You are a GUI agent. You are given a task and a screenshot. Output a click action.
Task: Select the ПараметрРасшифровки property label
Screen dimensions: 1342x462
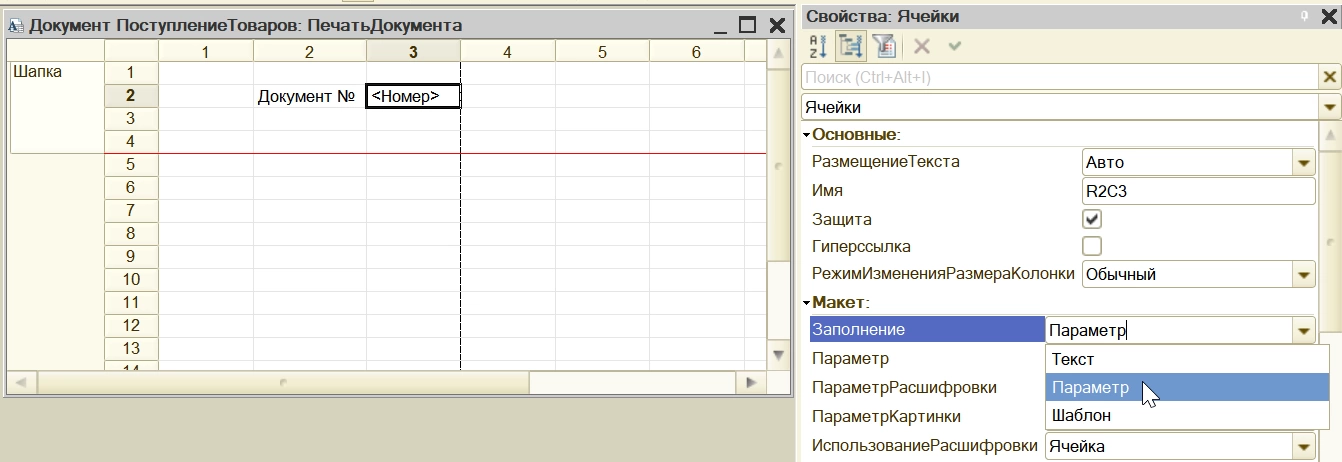904,387
